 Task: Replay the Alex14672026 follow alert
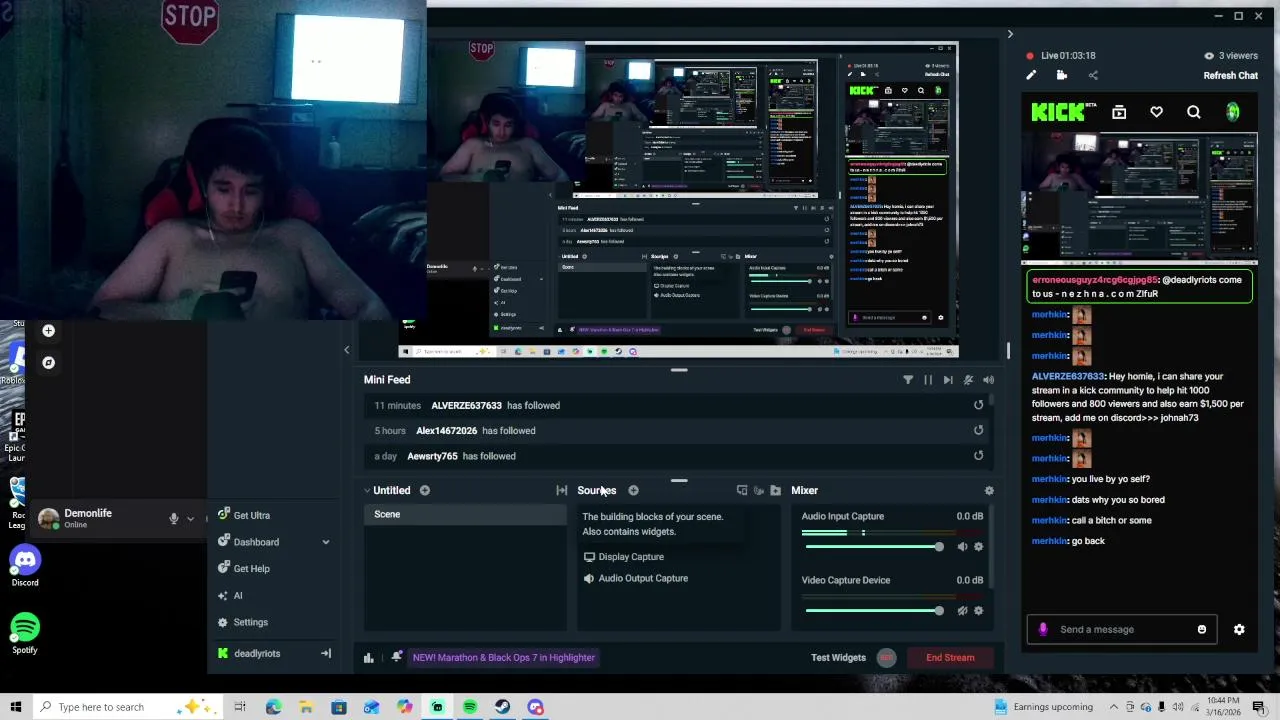click(x=978, y=430)
